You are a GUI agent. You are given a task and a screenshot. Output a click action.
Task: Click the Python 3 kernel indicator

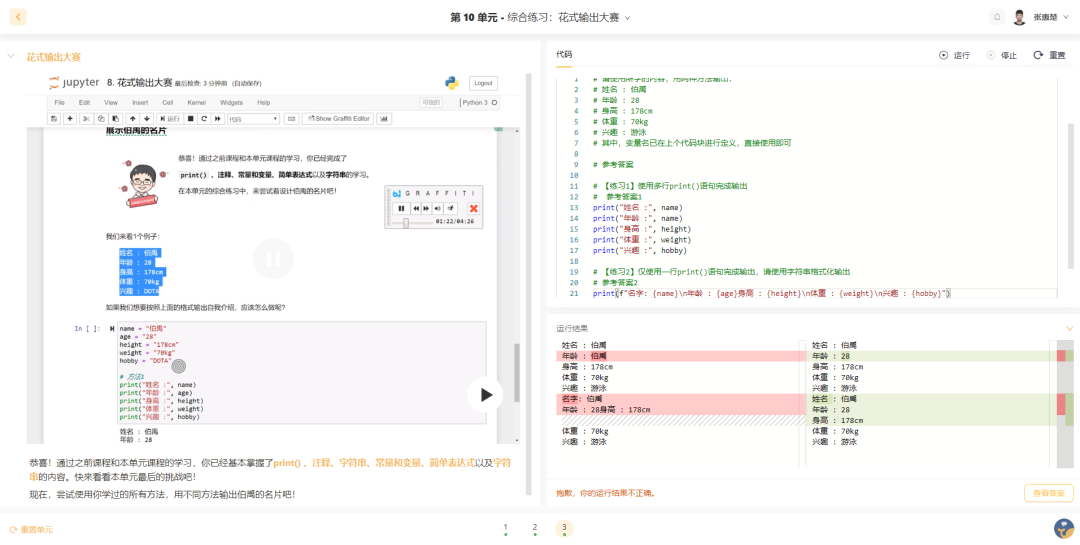[479, 103]
